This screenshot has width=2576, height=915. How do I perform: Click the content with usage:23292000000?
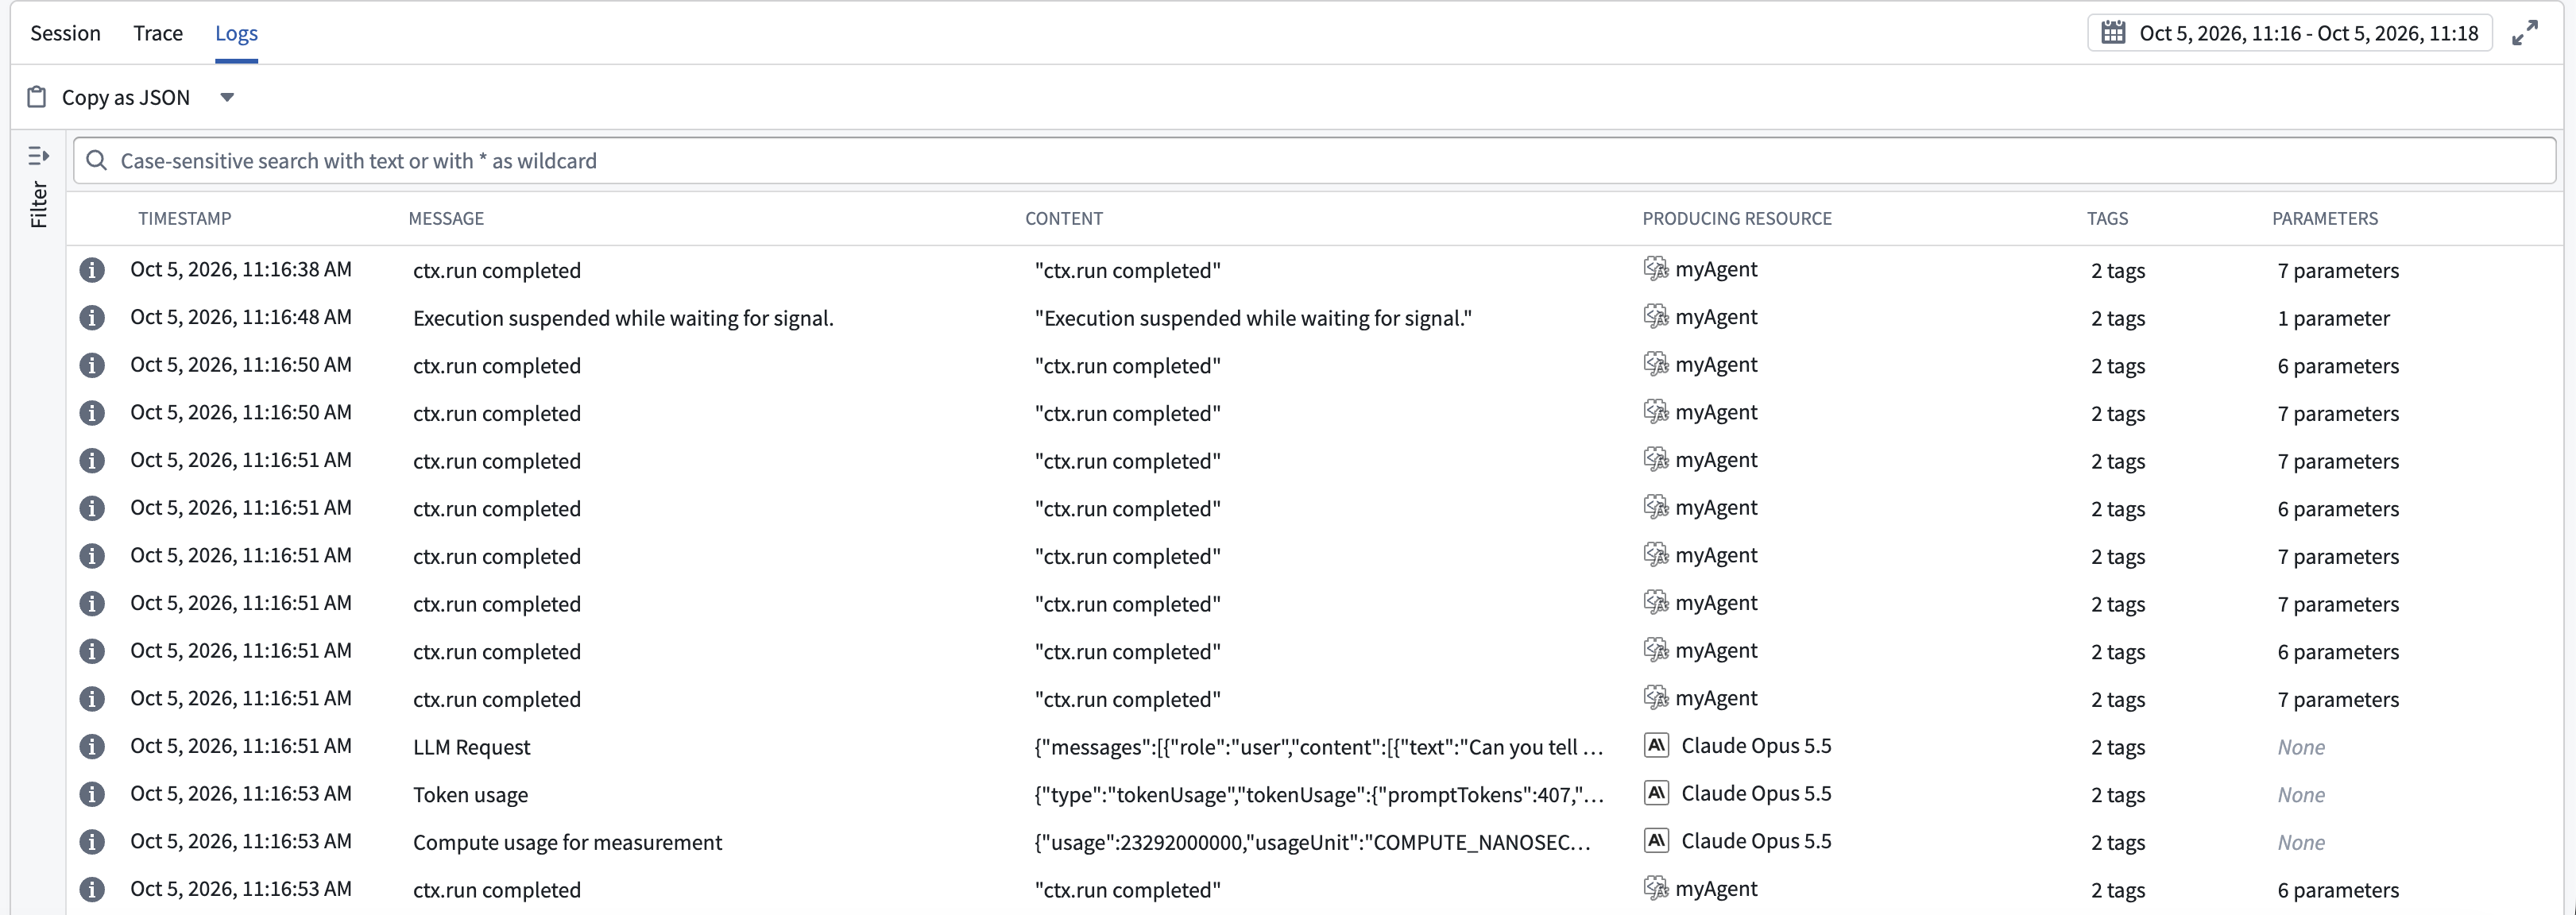point(1312,842)
